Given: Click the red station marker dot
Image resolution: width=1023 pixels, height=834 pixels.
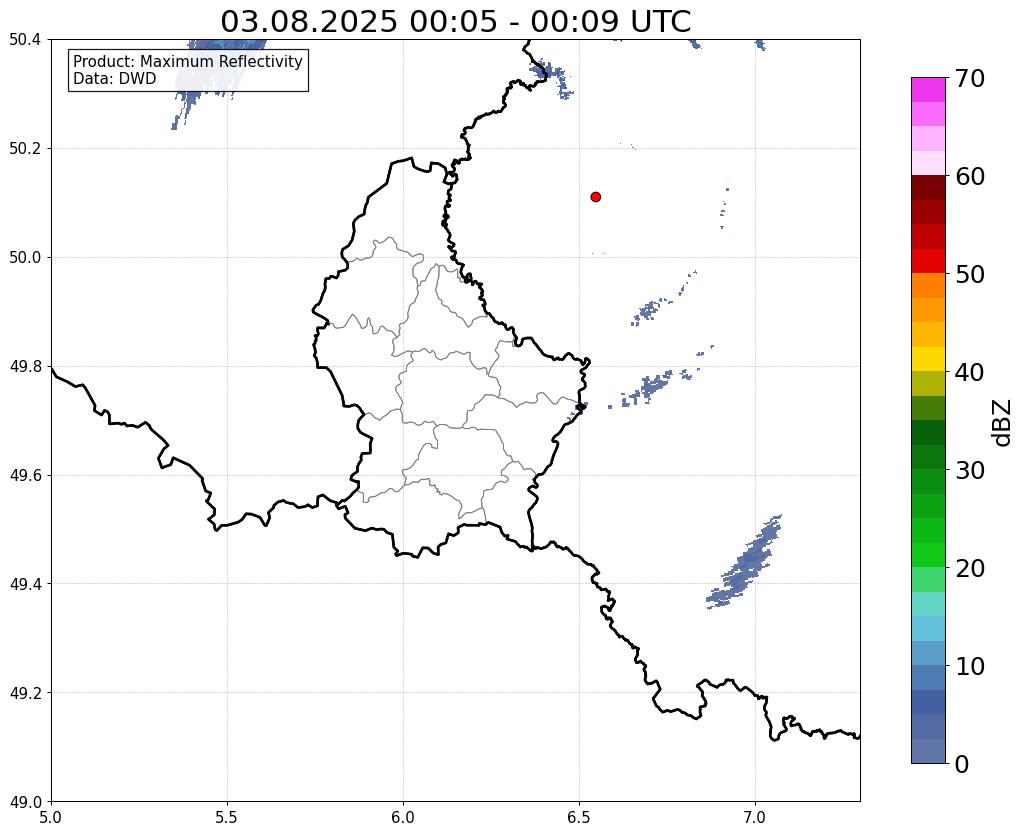Looking at the screenshot, I should [595, 197].
